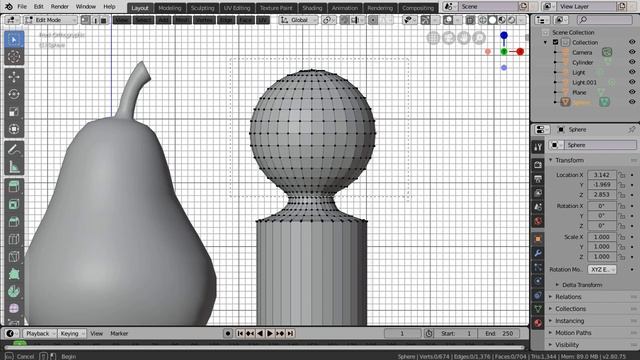Select the Spin tool
This screenshot has height=360, width=640.
coord(14,291)
